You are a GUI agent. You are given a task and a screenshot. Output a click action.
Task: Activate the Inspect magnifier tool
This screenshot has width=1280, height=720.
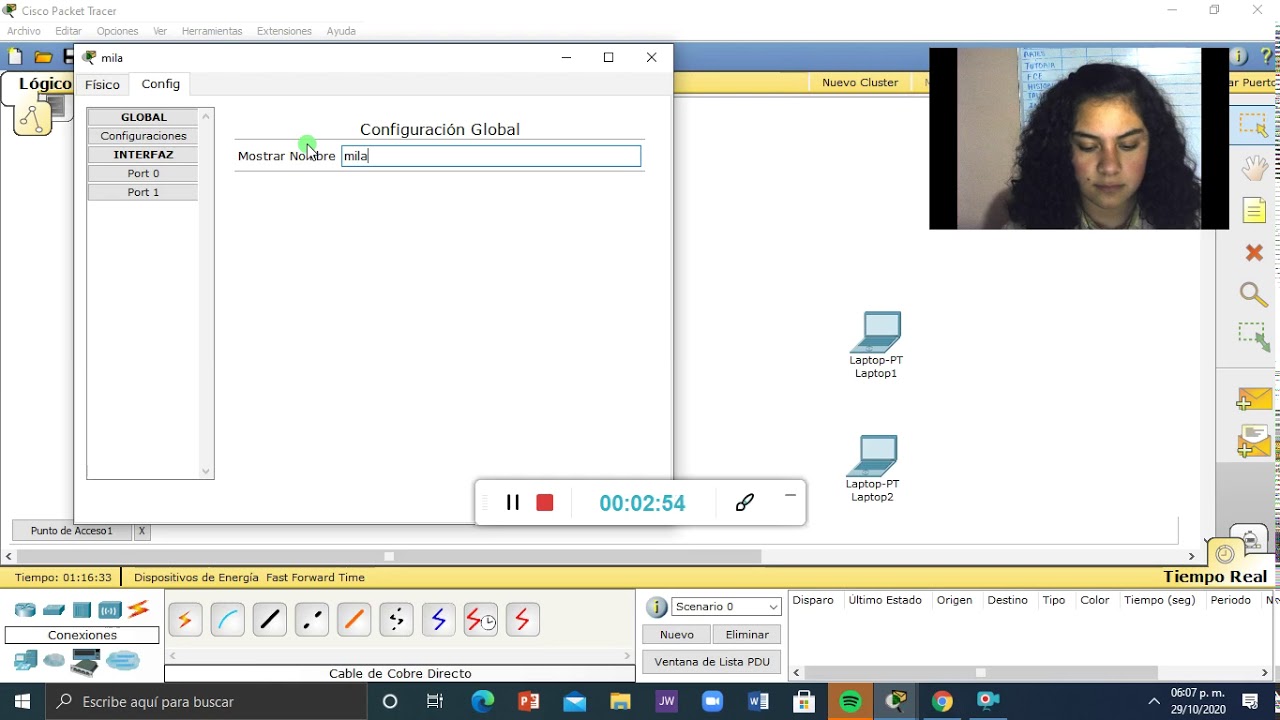pyautogui.click(x=1254, y=294)
